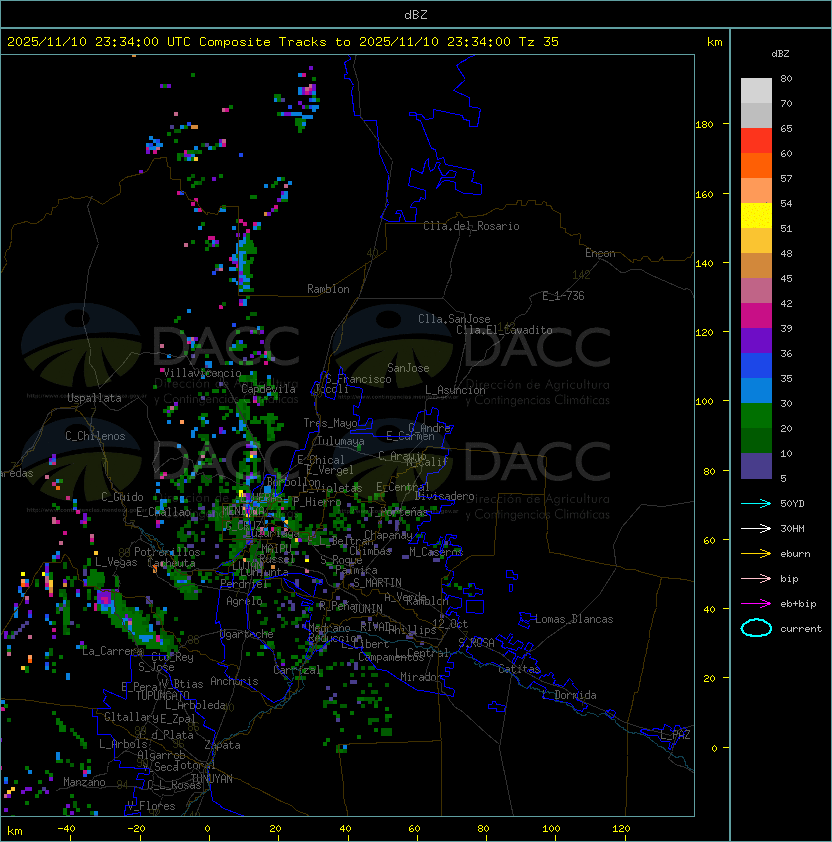Click the 'Potrerillos' map label

[167, 552]
